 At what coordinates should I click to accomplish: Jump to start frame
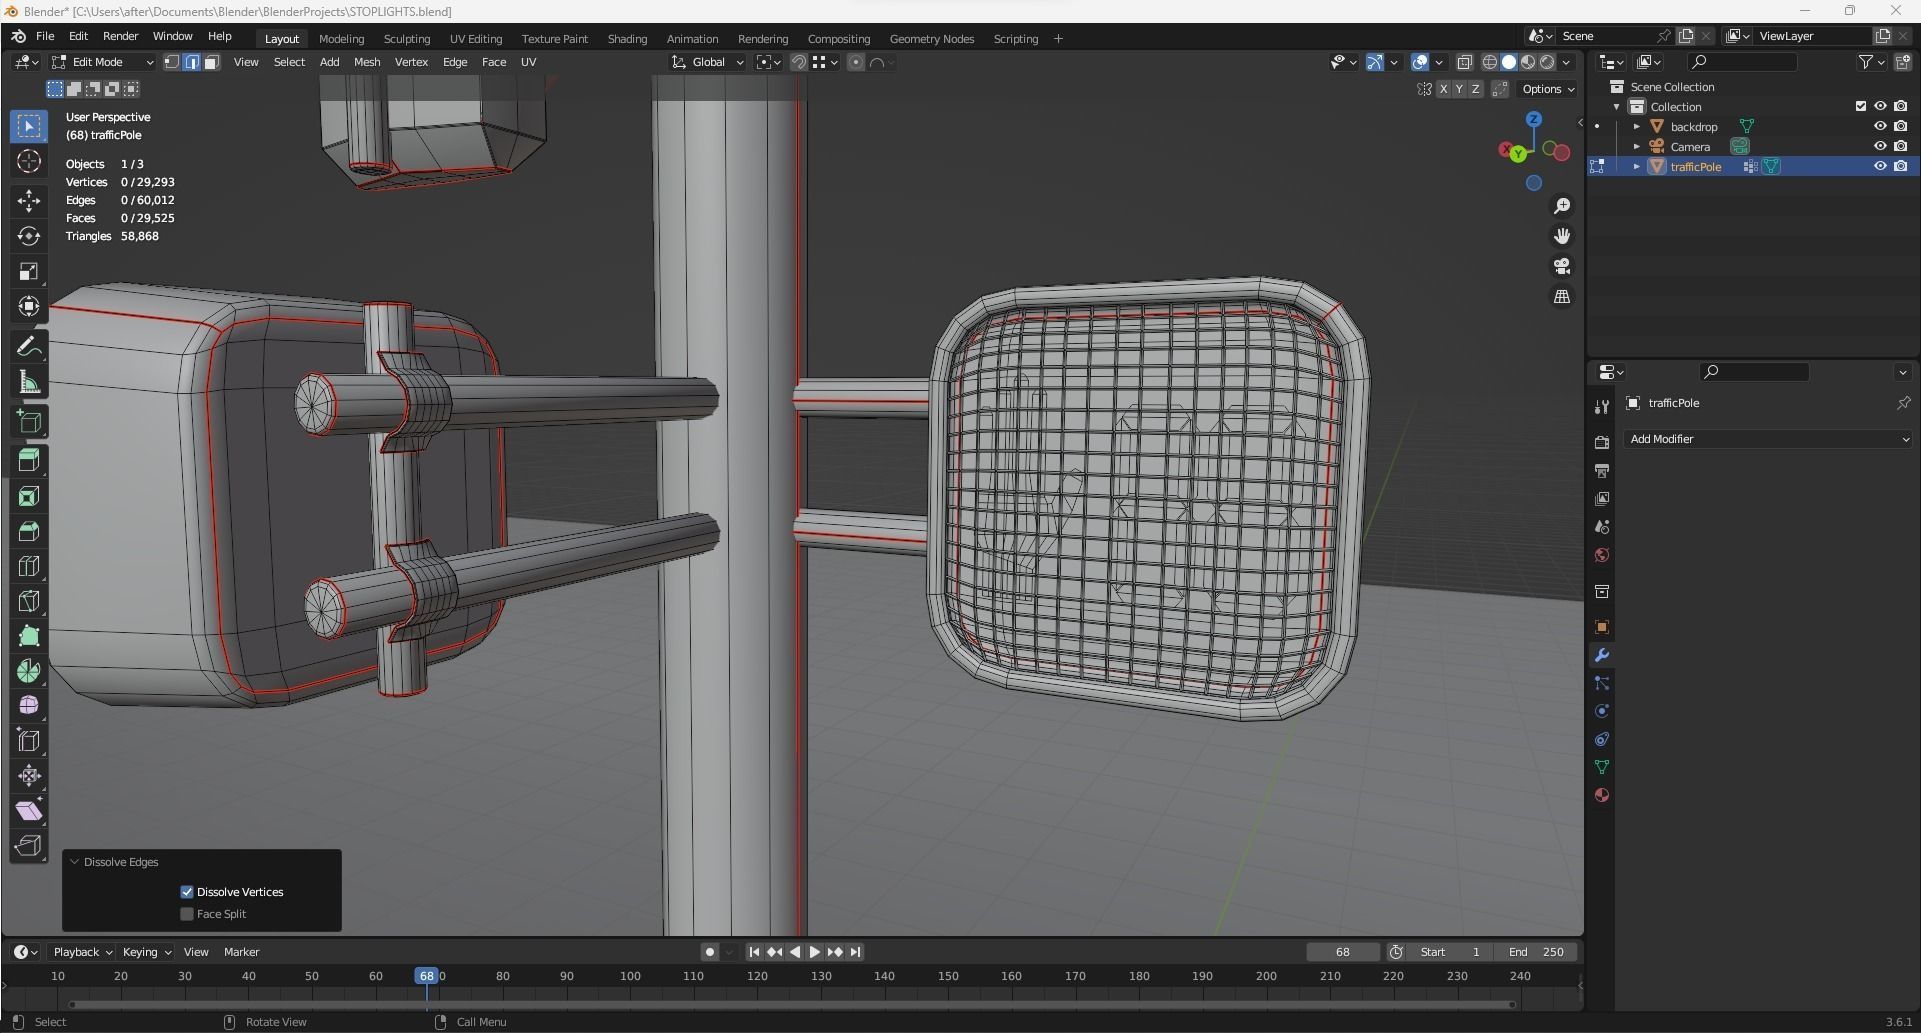(753, 952)
